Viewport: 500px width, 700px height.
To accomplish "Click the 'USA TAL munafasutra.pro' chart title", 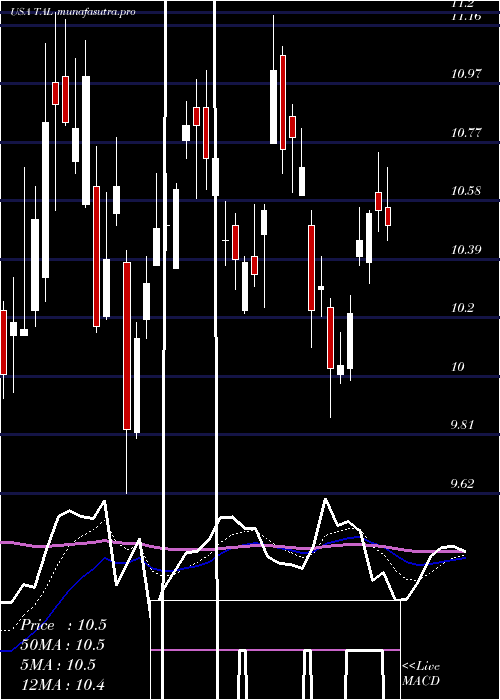I will pyautogui.click(x=74, y=12).
